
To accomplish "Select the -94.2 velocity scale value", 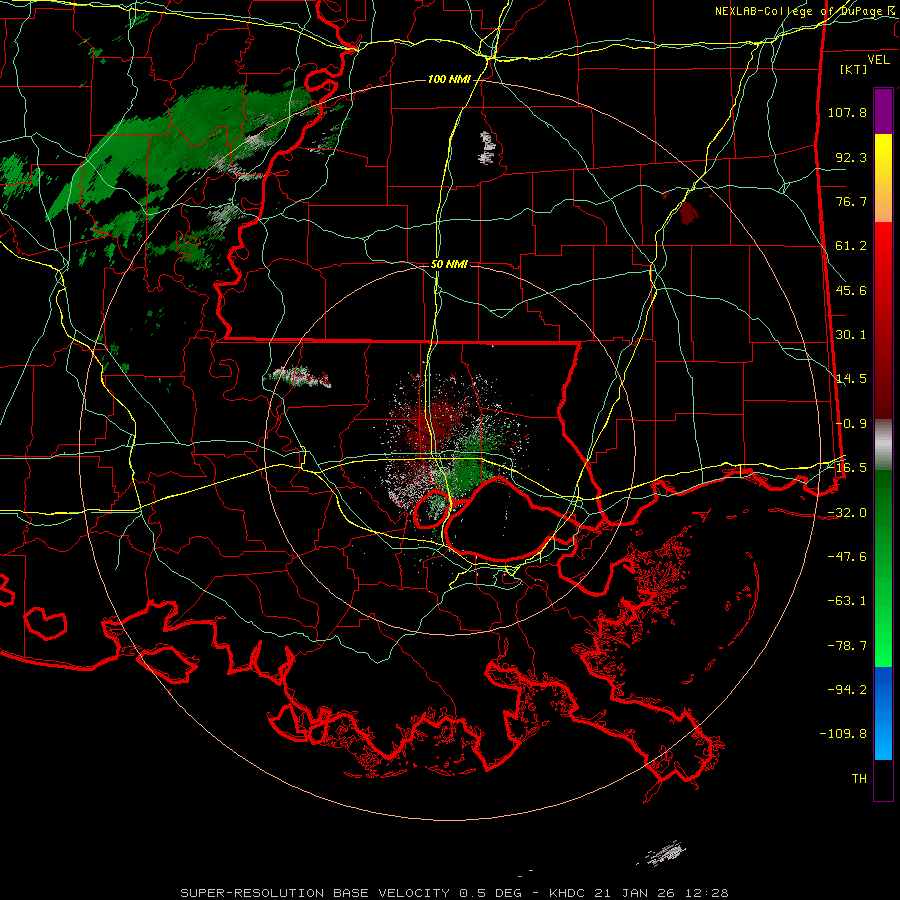I will click(847, 690).
